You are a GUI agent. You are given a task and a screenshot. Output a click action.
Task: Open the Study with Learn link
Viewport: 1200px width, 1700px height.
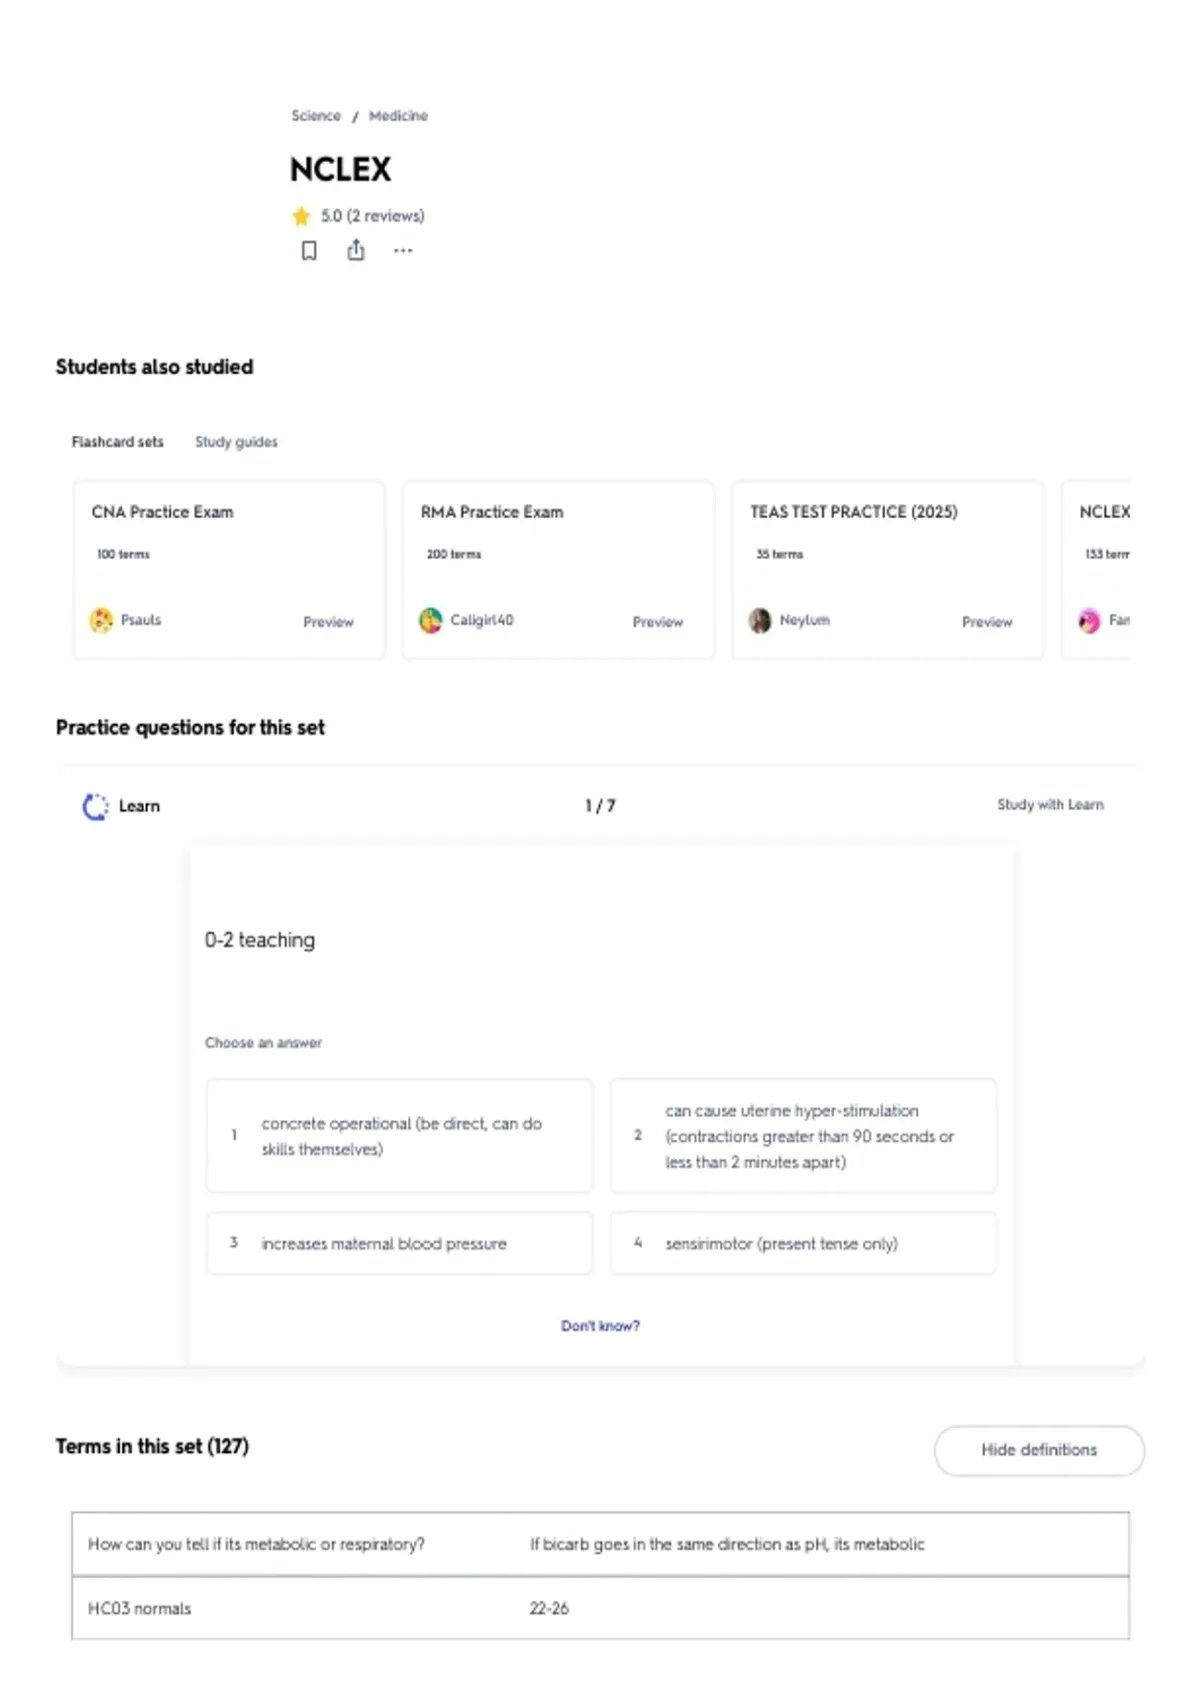point(1050,804)
